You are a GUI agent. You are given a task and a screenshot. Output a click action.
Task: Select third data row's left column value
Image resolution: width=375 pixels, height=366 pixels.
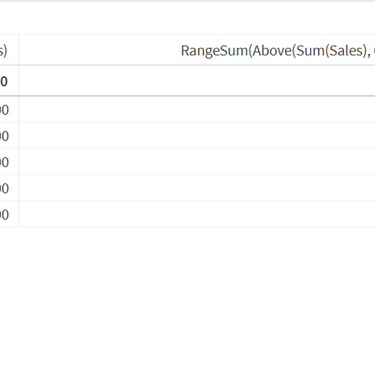pyautogui.click(x=4, y=162)
